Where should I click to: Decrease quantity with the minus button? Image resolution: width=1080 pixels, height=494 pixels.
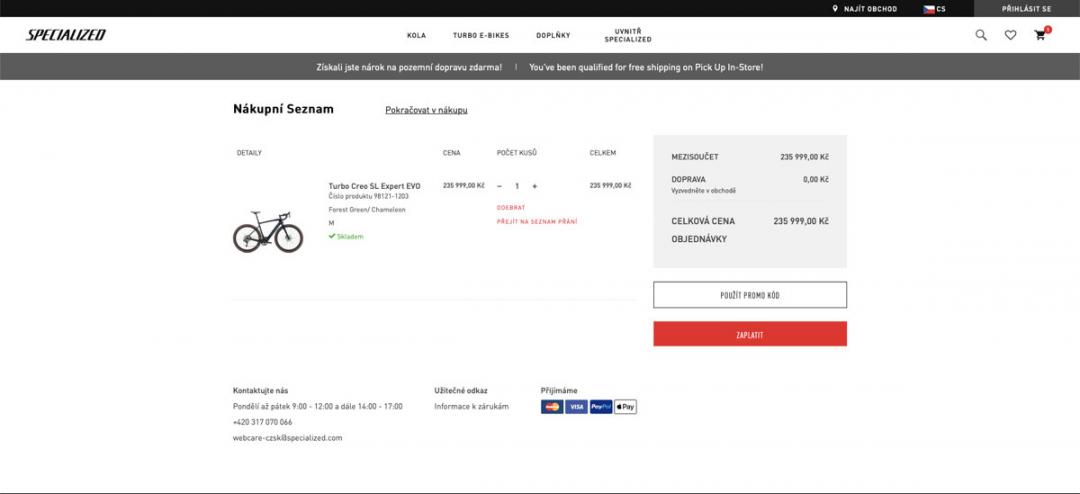499,186
